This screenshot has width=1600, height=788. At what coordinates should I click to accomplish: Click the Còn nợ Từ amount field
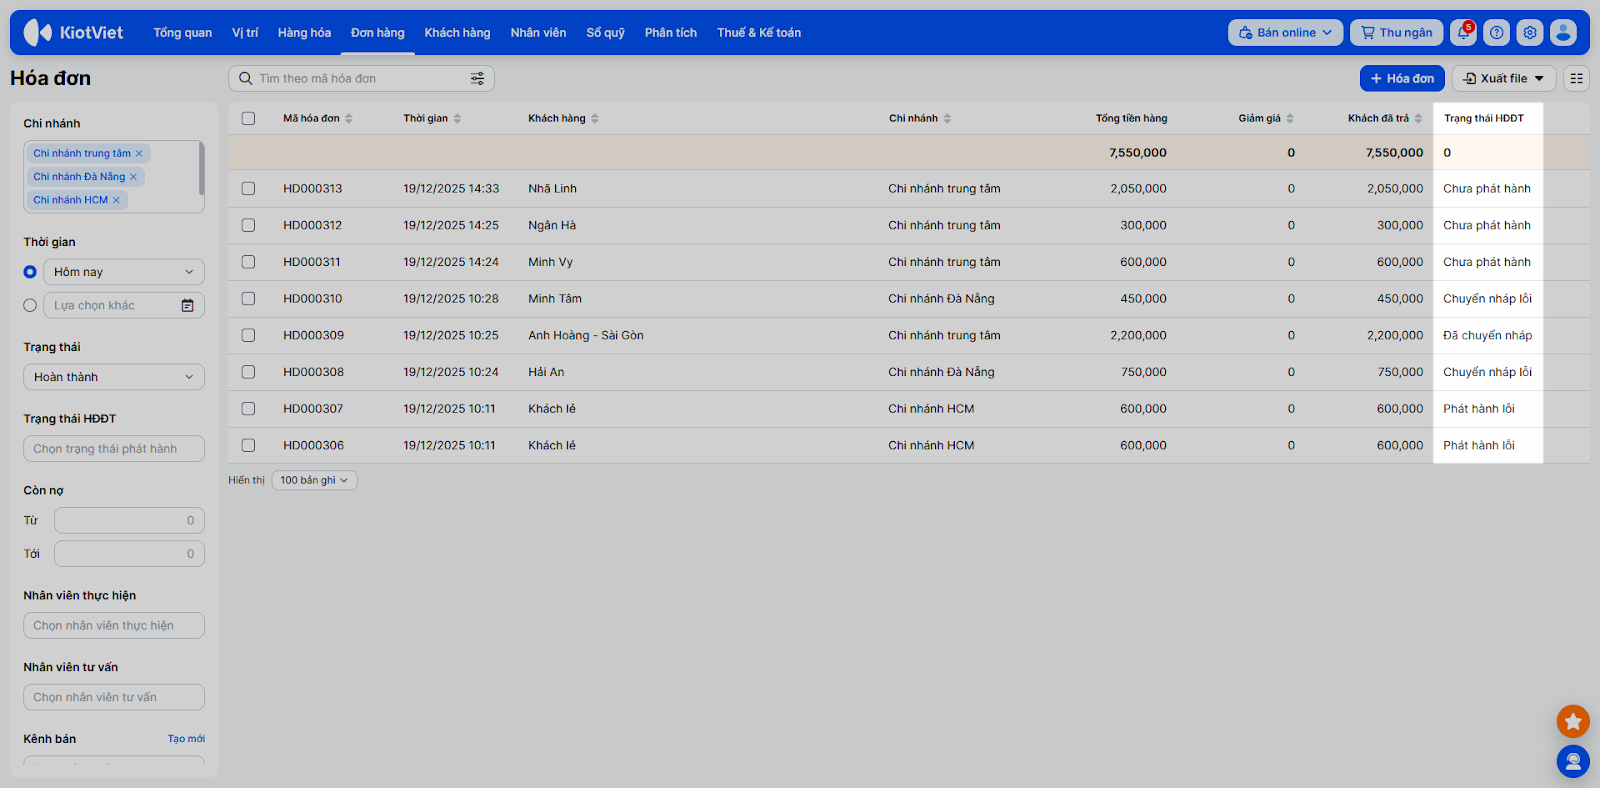click(129, 520)
